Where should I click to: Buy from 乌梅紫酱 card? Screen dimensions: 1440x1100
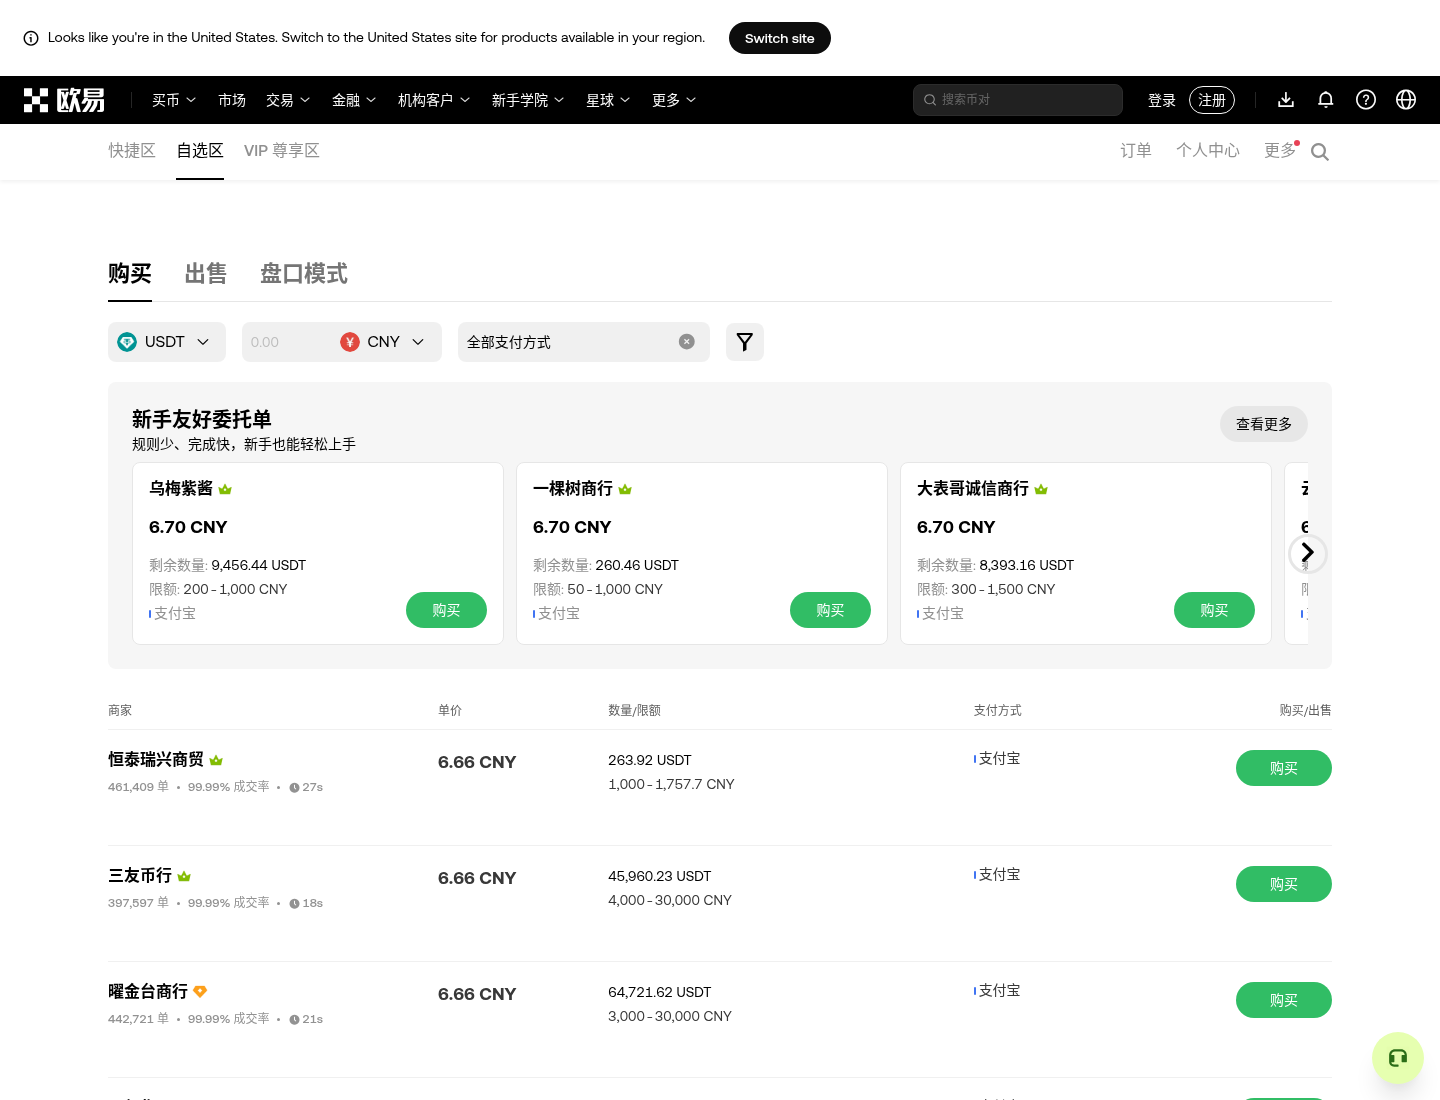tap(446, 610)
